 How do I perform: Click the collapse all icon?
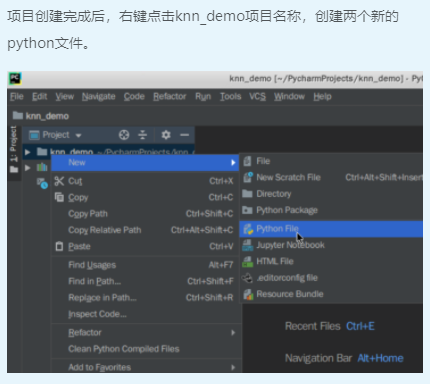tap(143, 135)
